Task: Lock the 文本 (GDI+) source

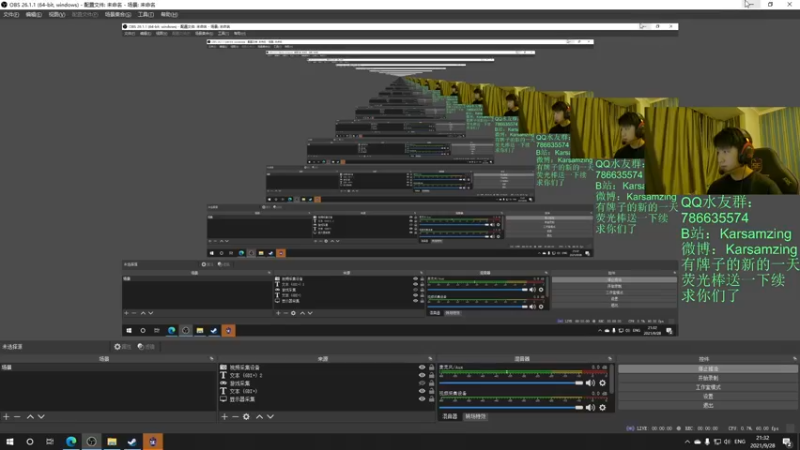Action: (432, 391)
